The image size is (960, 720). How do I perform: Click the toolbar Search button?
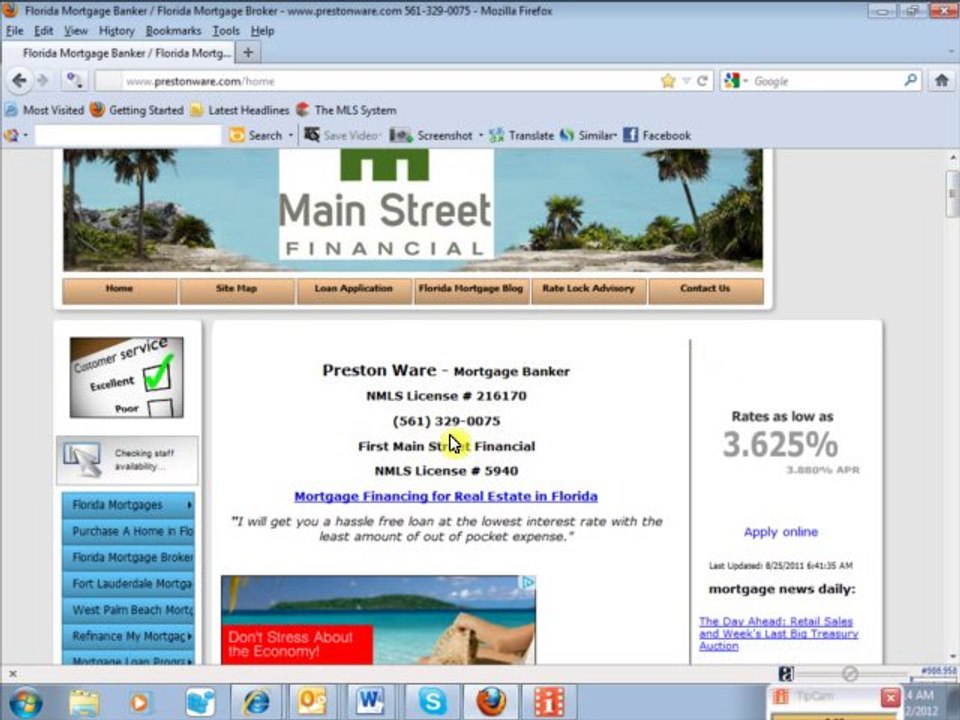coord(256,135)
